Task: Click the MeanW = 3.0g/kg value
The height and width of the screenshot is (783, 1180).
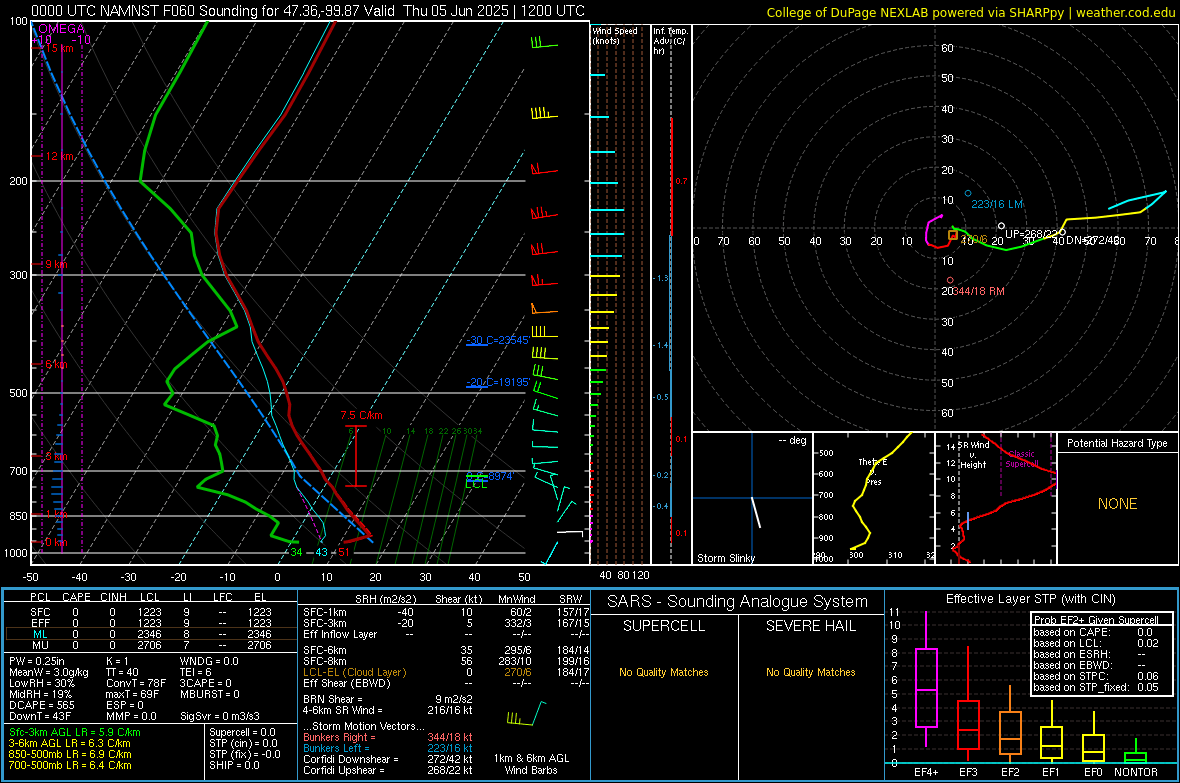Action: pos(49,672)
